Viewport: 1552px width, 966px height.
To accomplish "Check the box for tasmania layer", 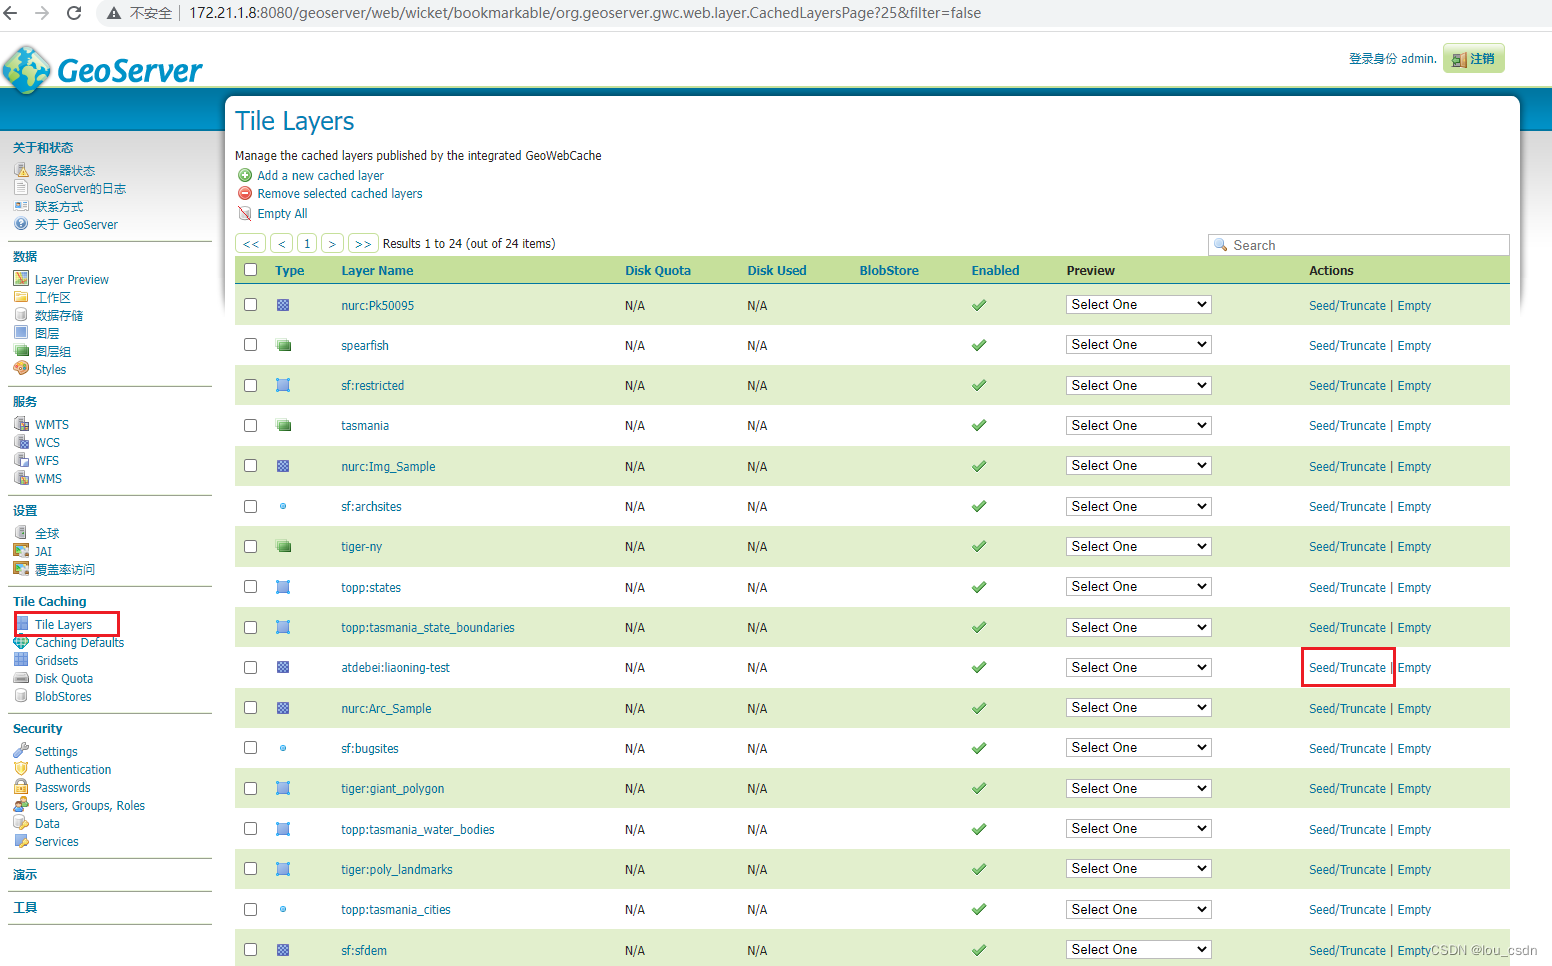I will [251, 425].
